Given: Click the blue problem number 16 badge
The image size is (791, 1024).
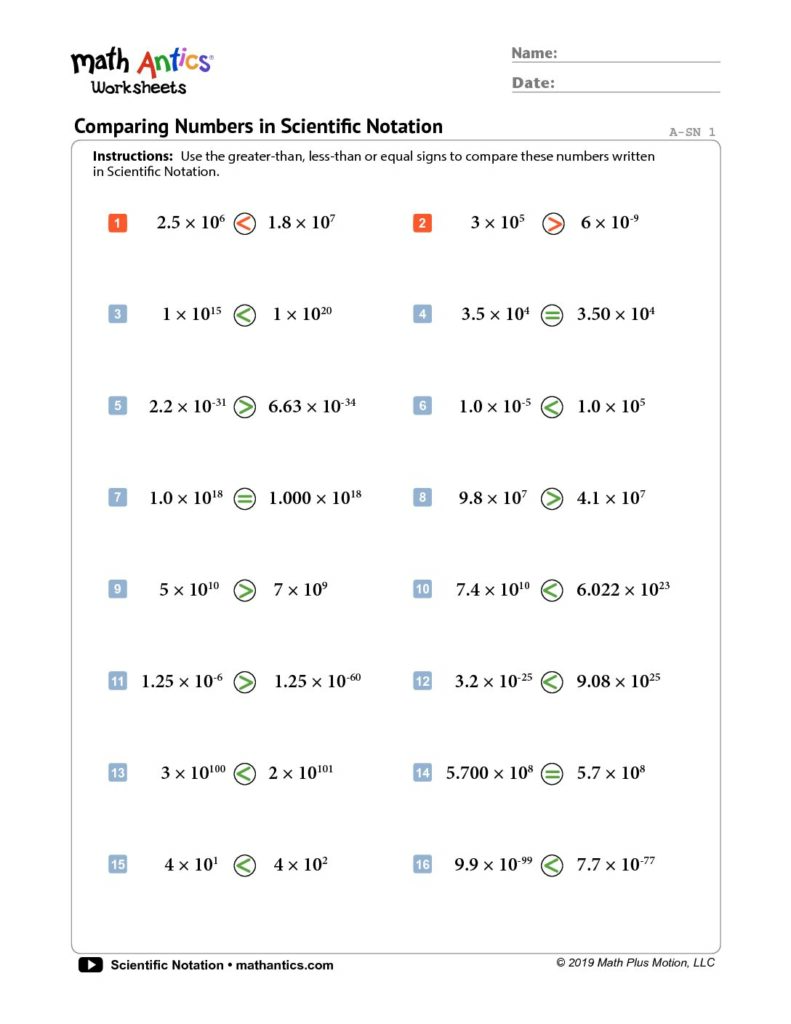Looking at the screenshot, I should coord(422,865).
